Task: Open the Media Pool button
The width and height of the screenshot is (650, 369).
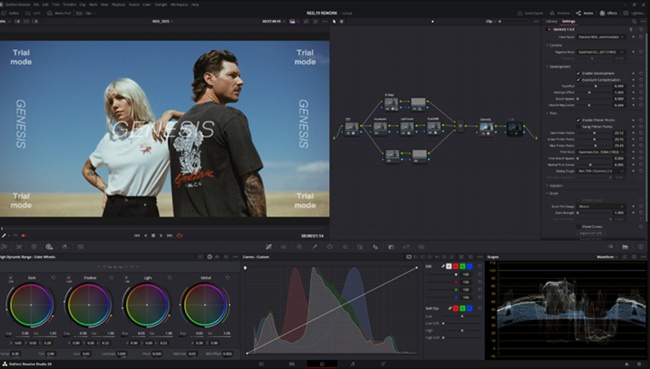Action: coord(60,13)
